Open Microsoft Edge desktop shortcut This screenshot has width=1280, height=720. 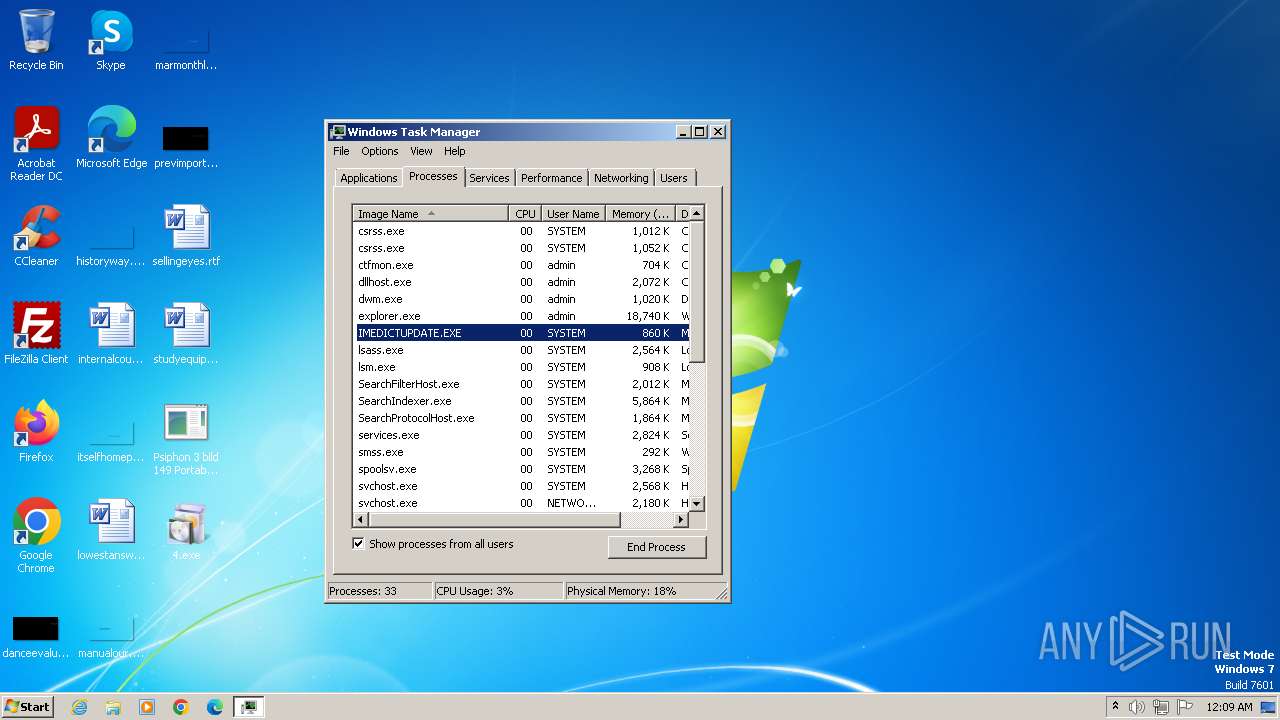(111, 137)
